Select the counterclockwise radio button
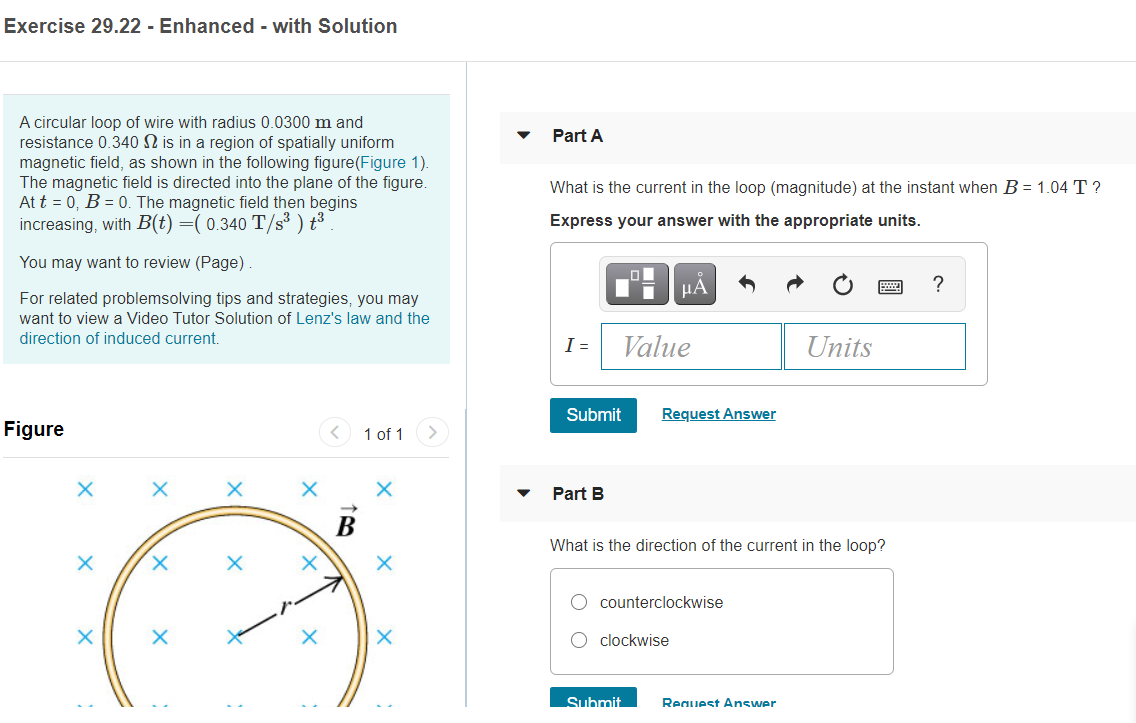This screenshot has width=1136, height=723. [x=578, y=602]
